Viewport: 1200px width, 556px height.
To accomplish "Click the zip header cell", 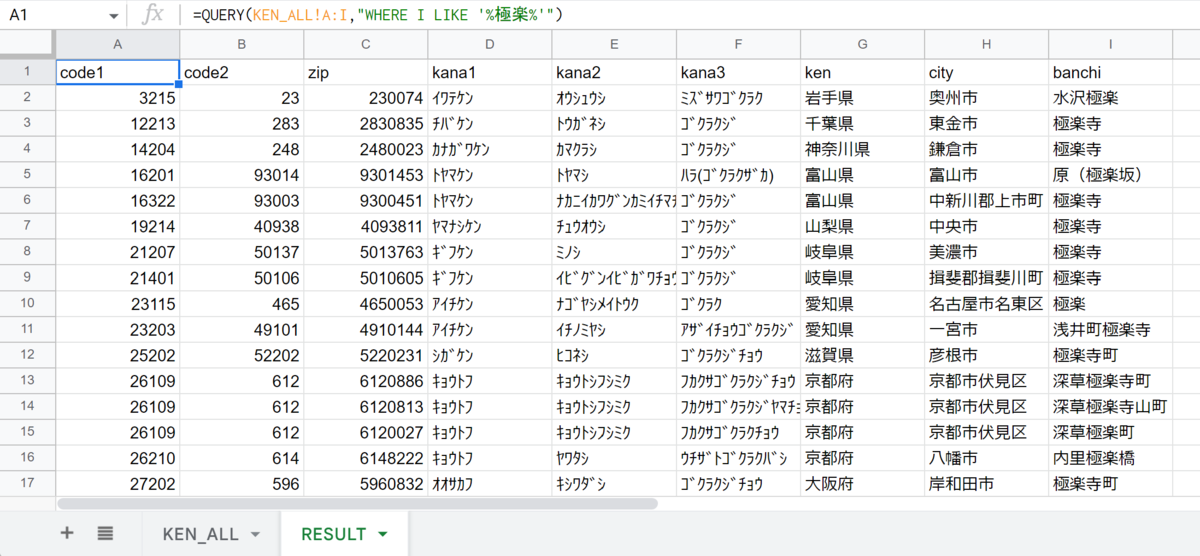I will [x=366, y=72].
